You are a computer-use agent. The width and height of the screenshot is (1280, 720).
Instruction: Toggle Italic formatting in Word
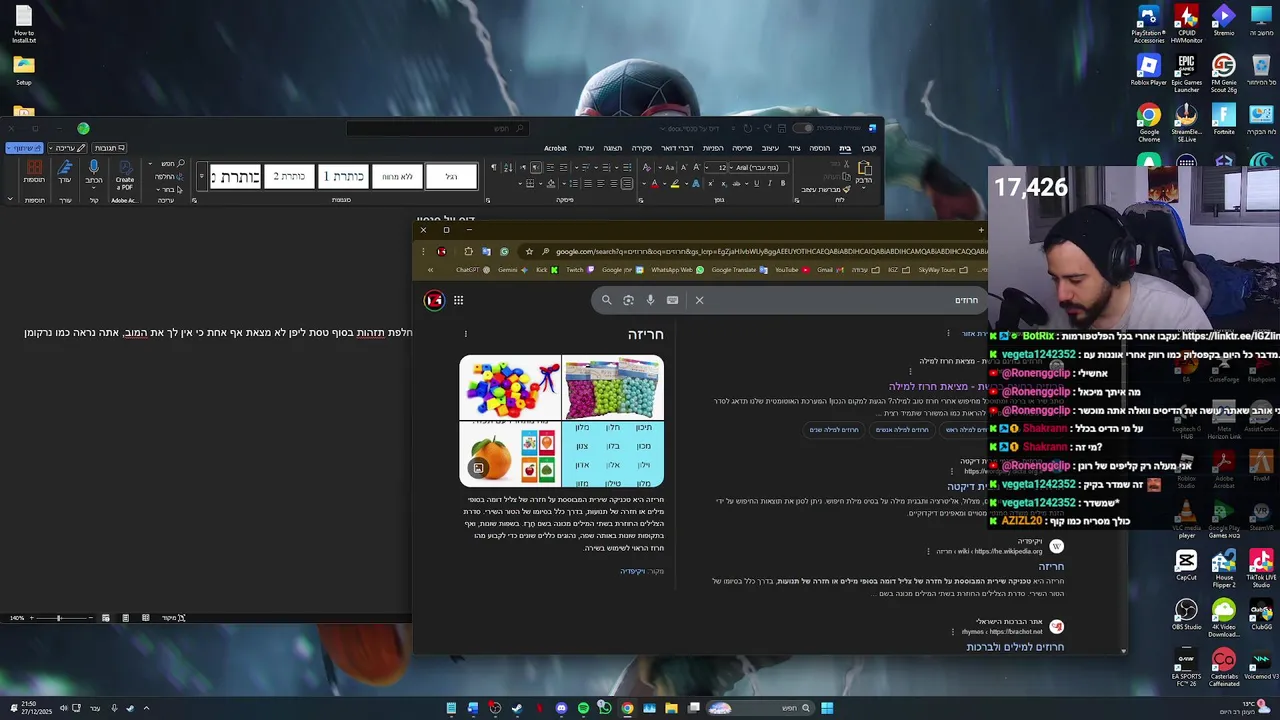(770, 184)
